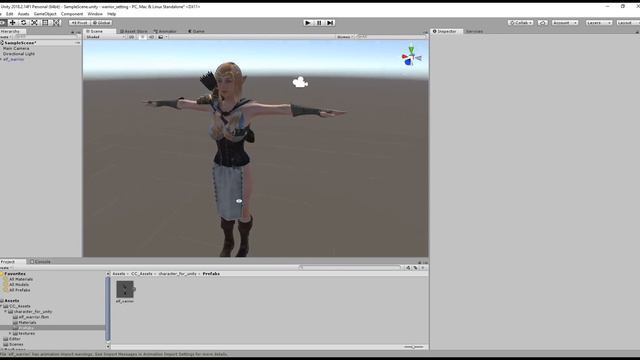Select Directional Light in the Hierarchy
640x360 pixels.
pyautogui.click(x=19, y=53)
